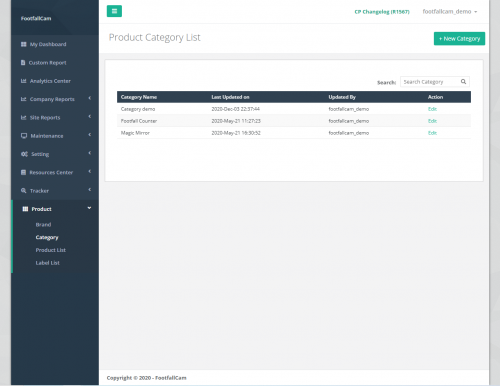Image resolution: width=500 pixels, height=386 pixels.
Task: Edit the Footfall Counter row
Action: point(432,121)
